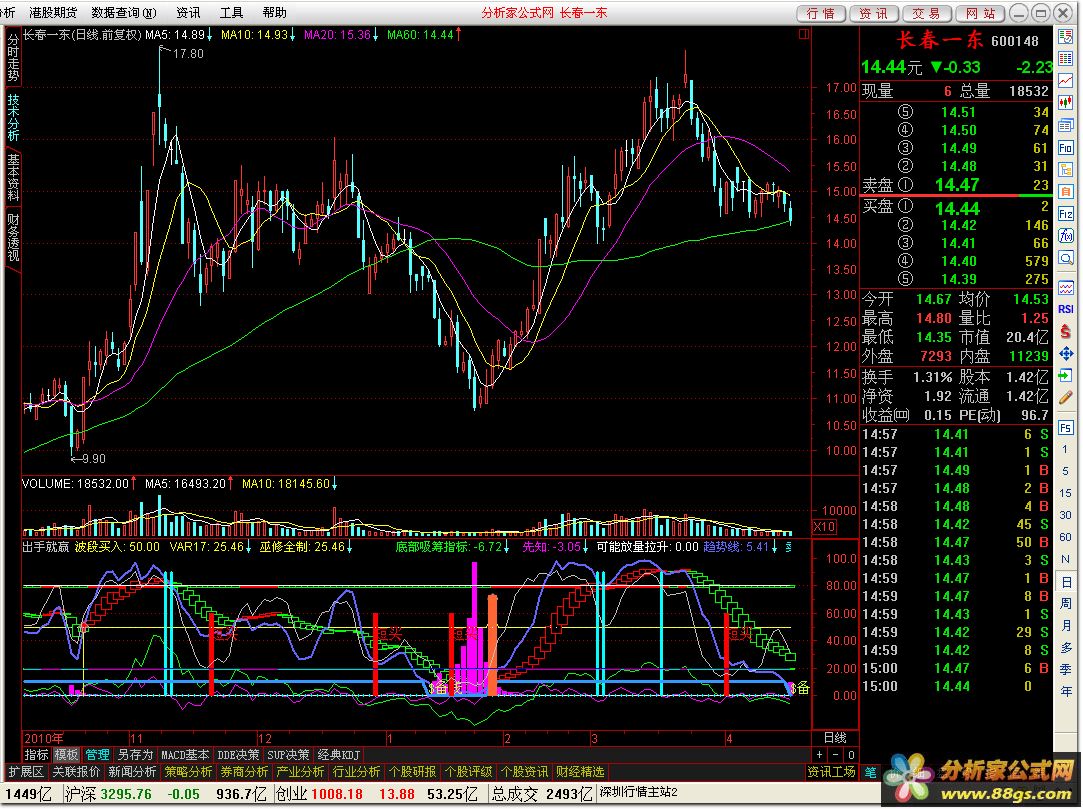
Task: Open the tree structure sector icon
Action: pyautogui.click(x=1066, y=169)
